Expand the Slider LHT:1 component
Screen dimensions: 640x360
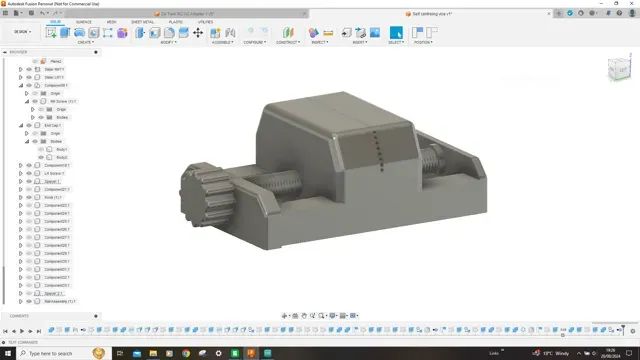[21, 78]
